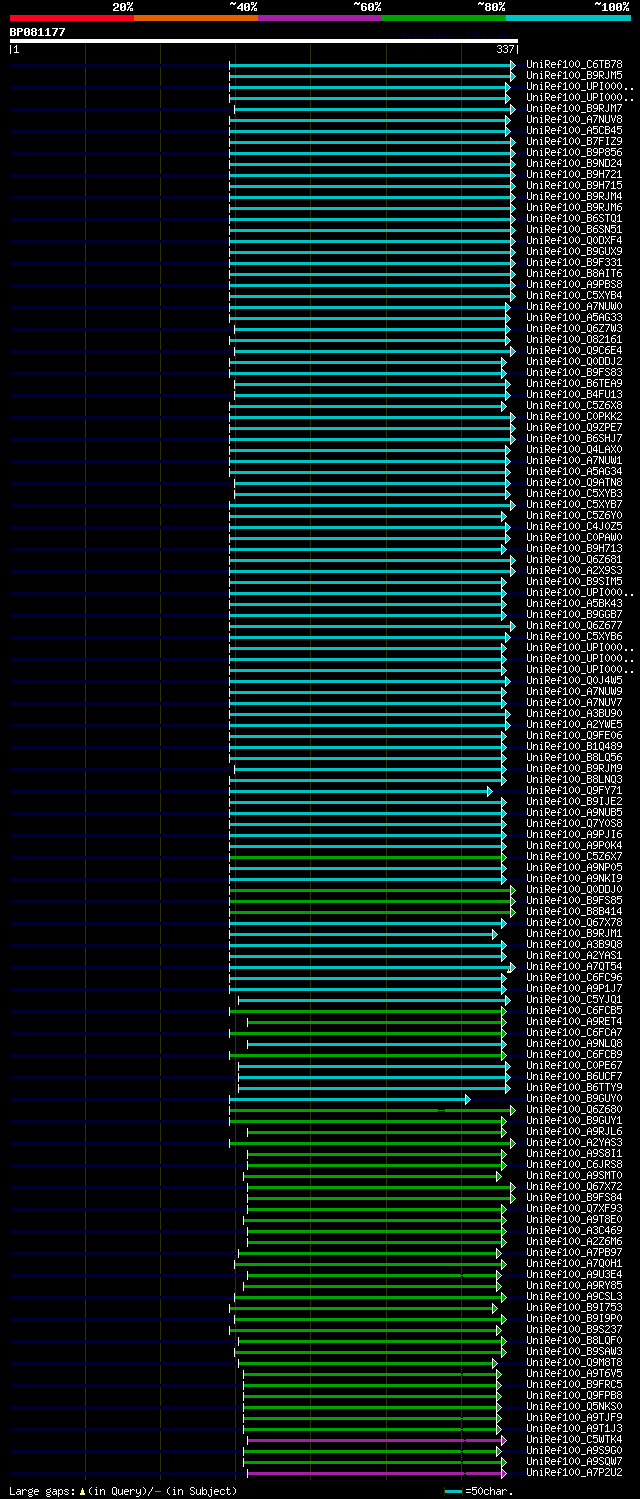Open the UniRef100_B7FIZ9 hit label
640x1499 pixels.
574,141
